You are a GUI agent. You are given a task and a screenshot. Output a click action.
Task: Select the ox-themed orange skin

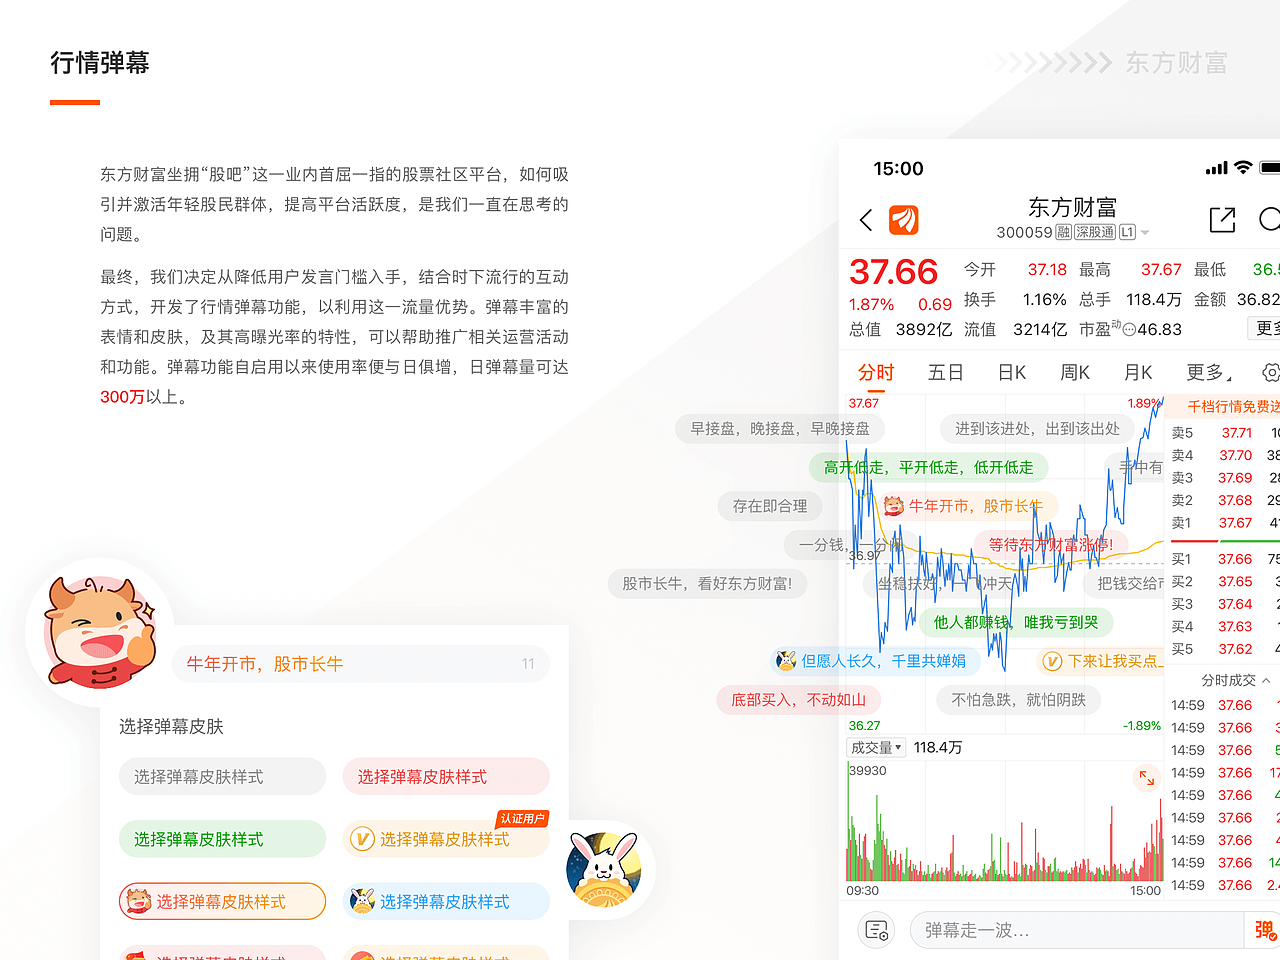pos(222,901)
